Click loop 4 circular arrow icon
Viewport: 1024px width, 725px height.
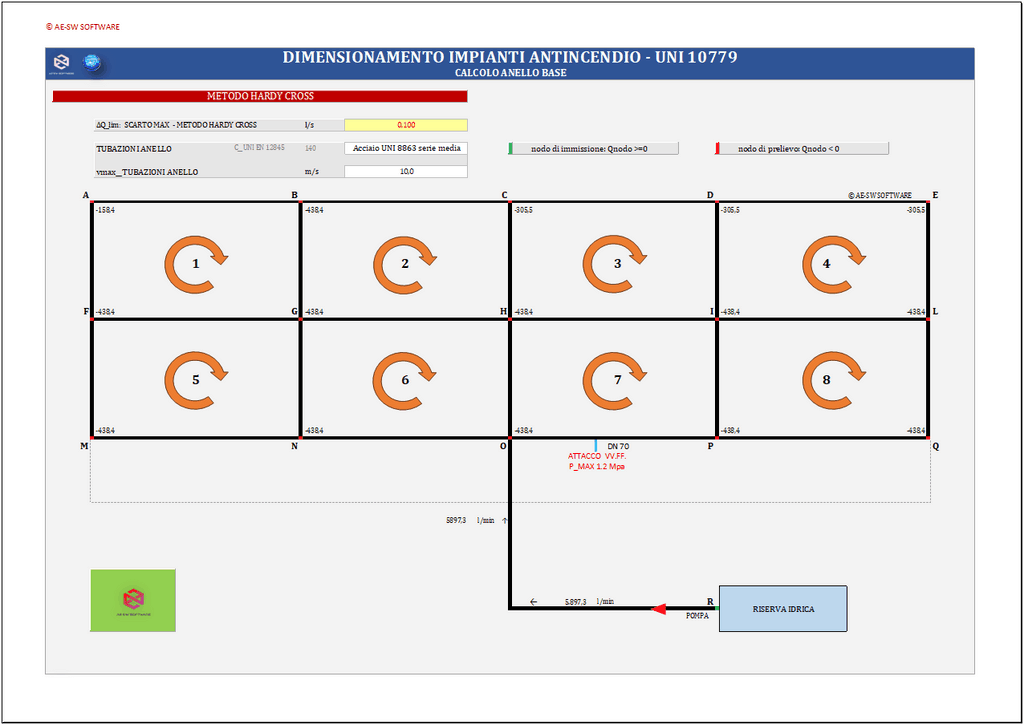tap(826, 264)
